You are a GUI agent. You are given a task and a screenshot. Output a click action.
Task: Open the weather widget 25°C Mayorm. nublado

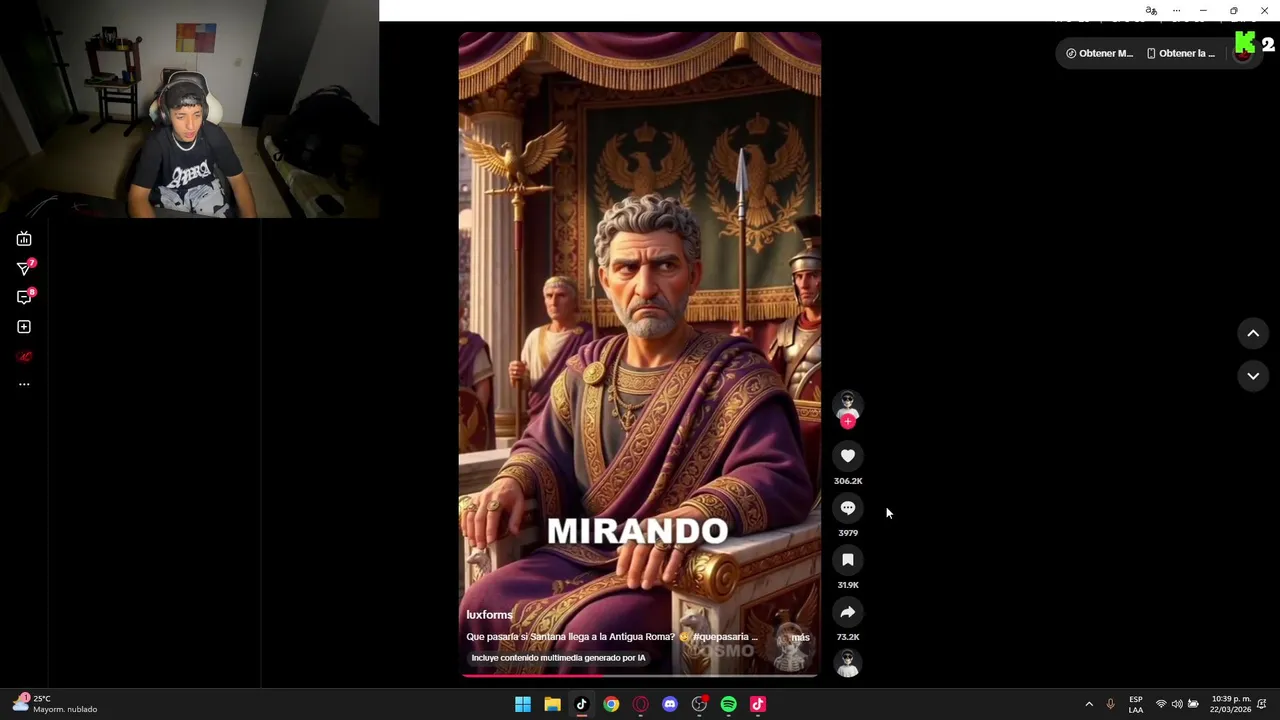tap(57, 704)
